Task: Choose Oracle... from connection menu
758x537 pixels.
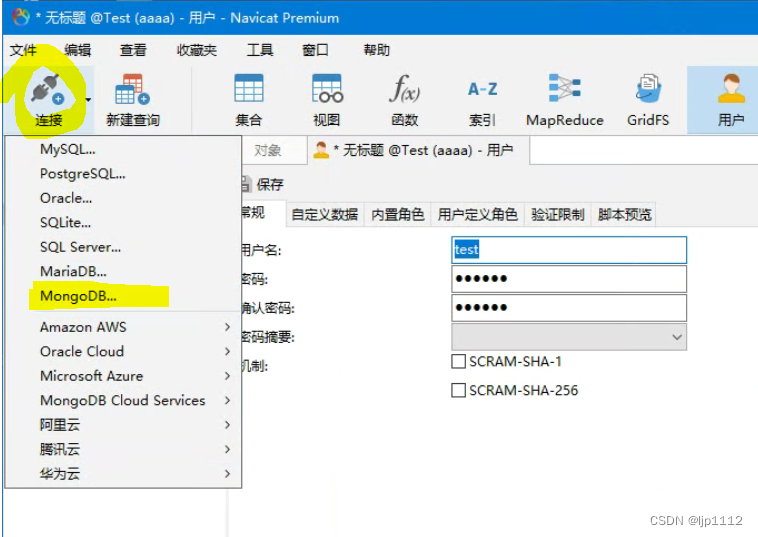Action: 123,198
